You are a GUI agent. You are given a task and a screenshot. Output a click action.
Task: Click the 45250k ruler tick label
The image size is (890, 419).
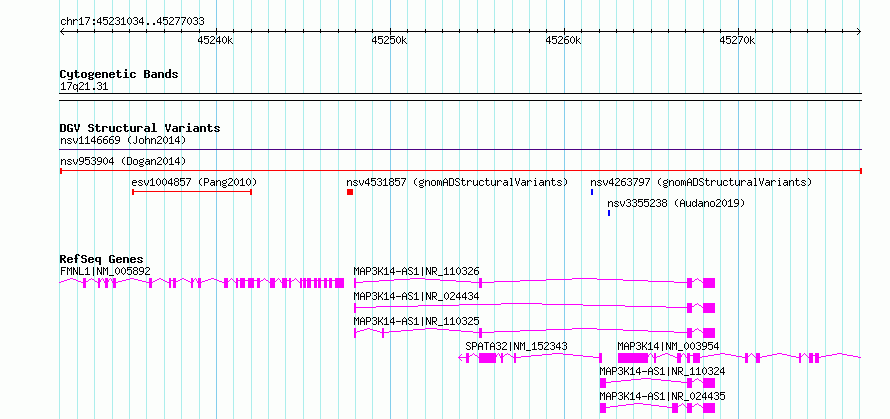point(390,40)
